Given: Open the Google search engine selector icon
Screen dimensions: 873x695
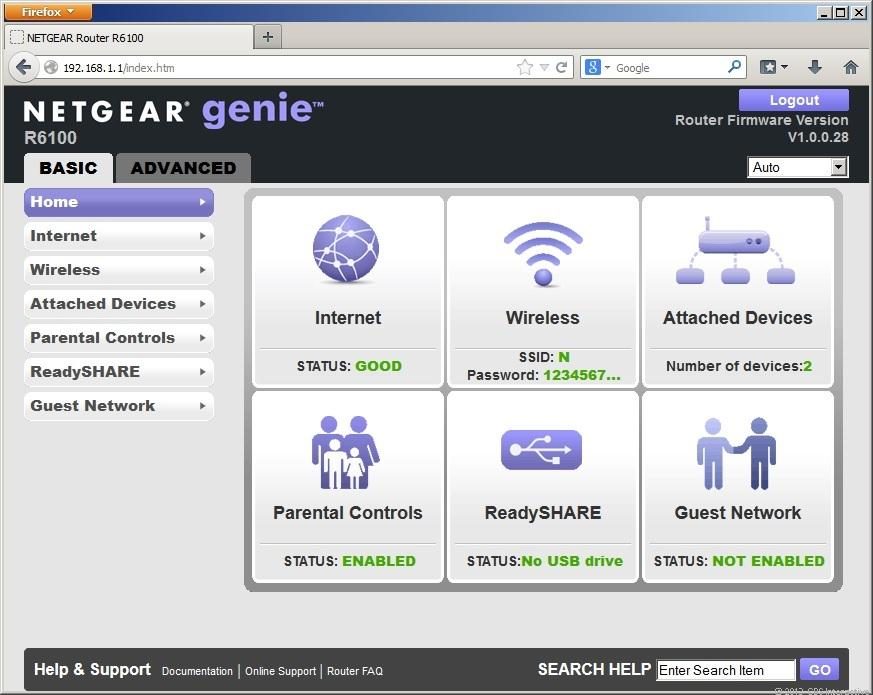Looking at the screenshot, I should [597, 67].
